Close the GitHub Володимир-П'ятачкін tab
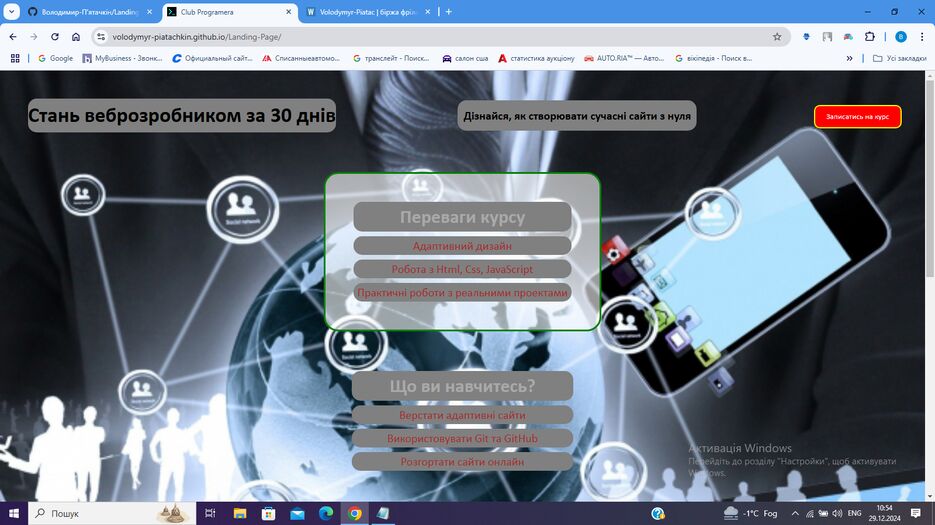 (x=150, y=12)
